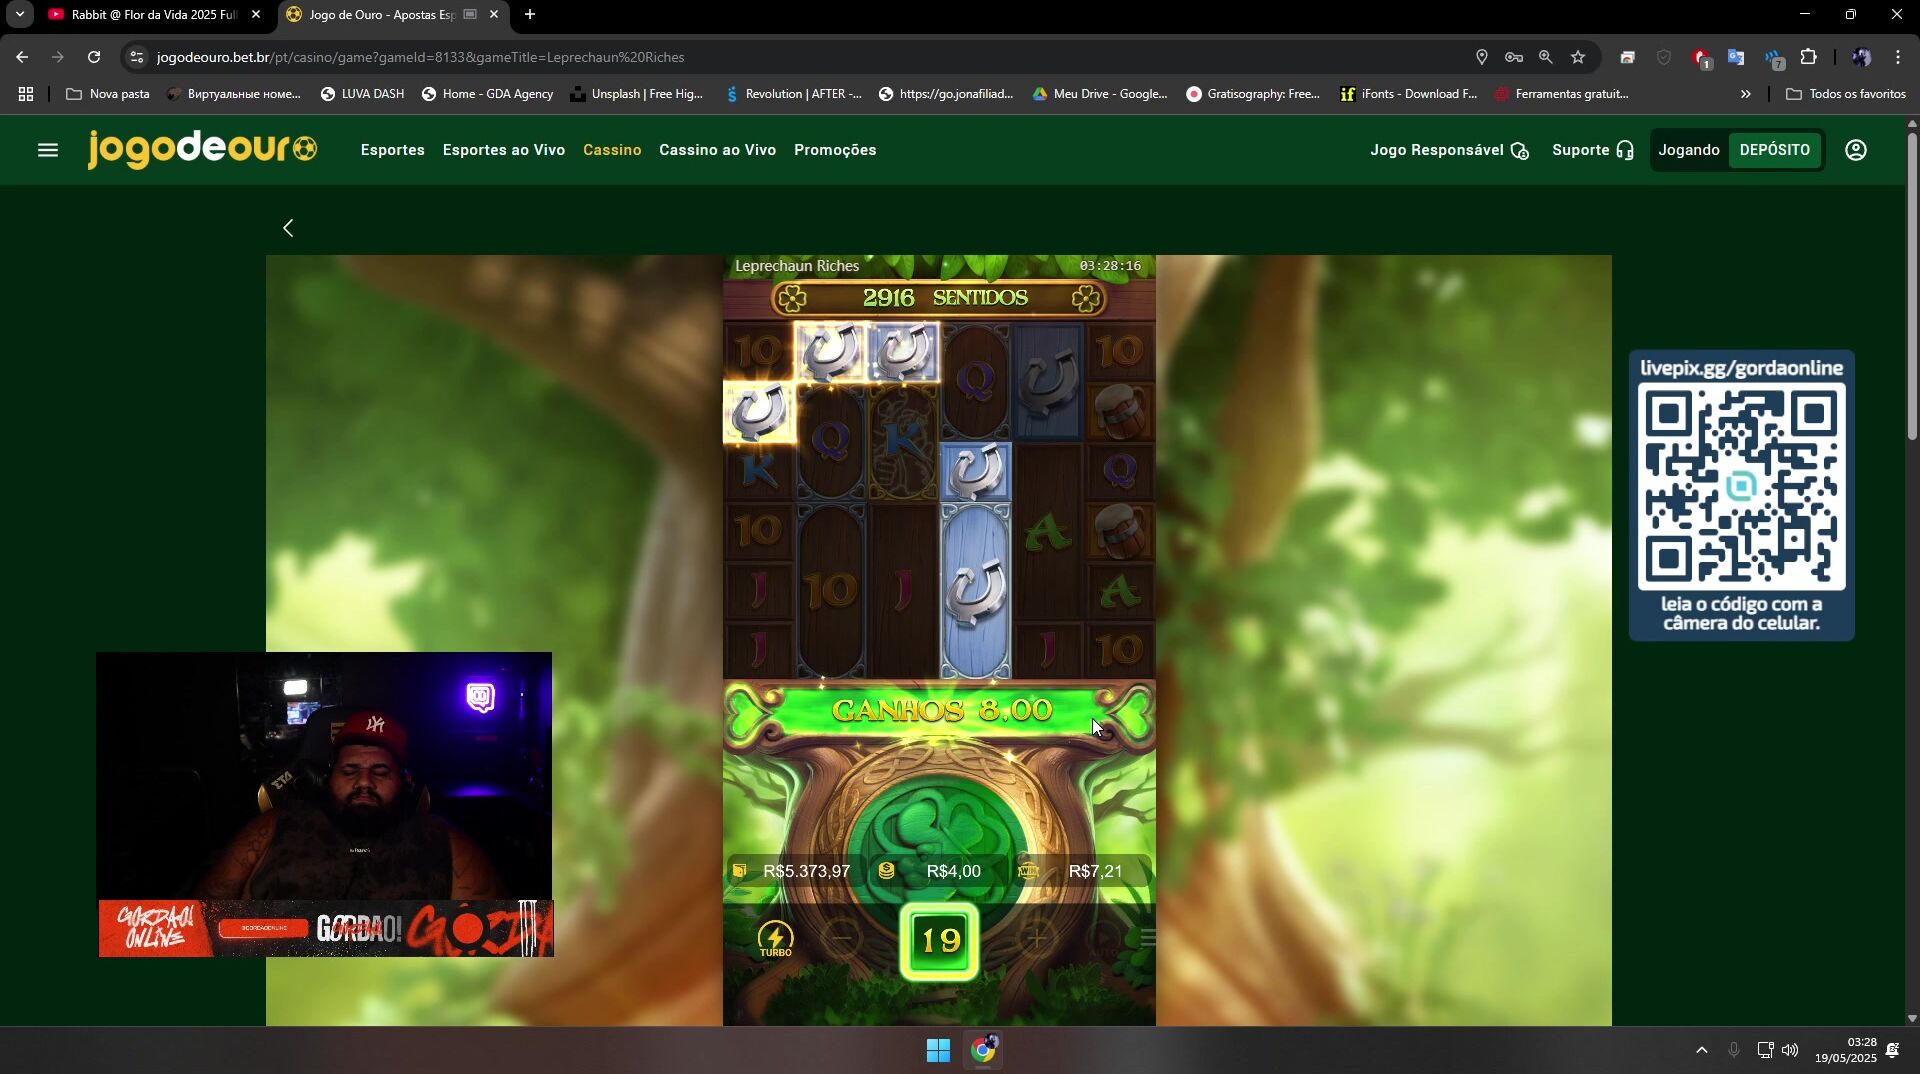The width and height of the screenshot is (1920, 1074).
Task: Open the Chrome profile avatar
Action: (1861, 57)
